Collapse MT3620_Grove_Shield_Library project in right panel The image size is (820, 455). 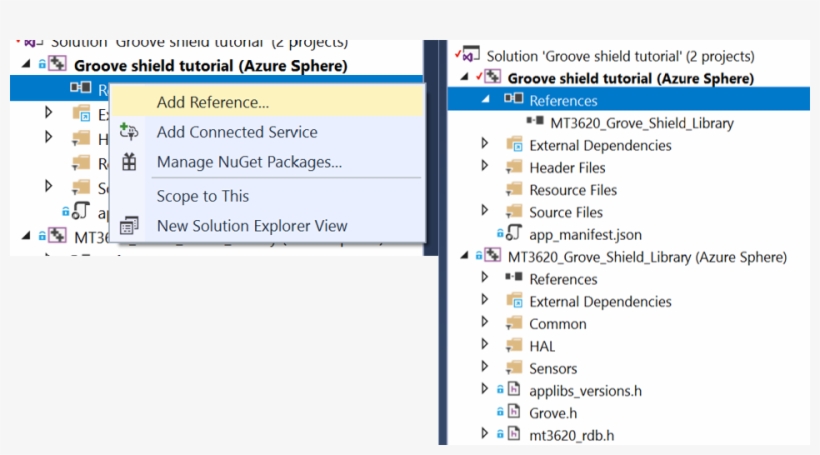[464, 256]
